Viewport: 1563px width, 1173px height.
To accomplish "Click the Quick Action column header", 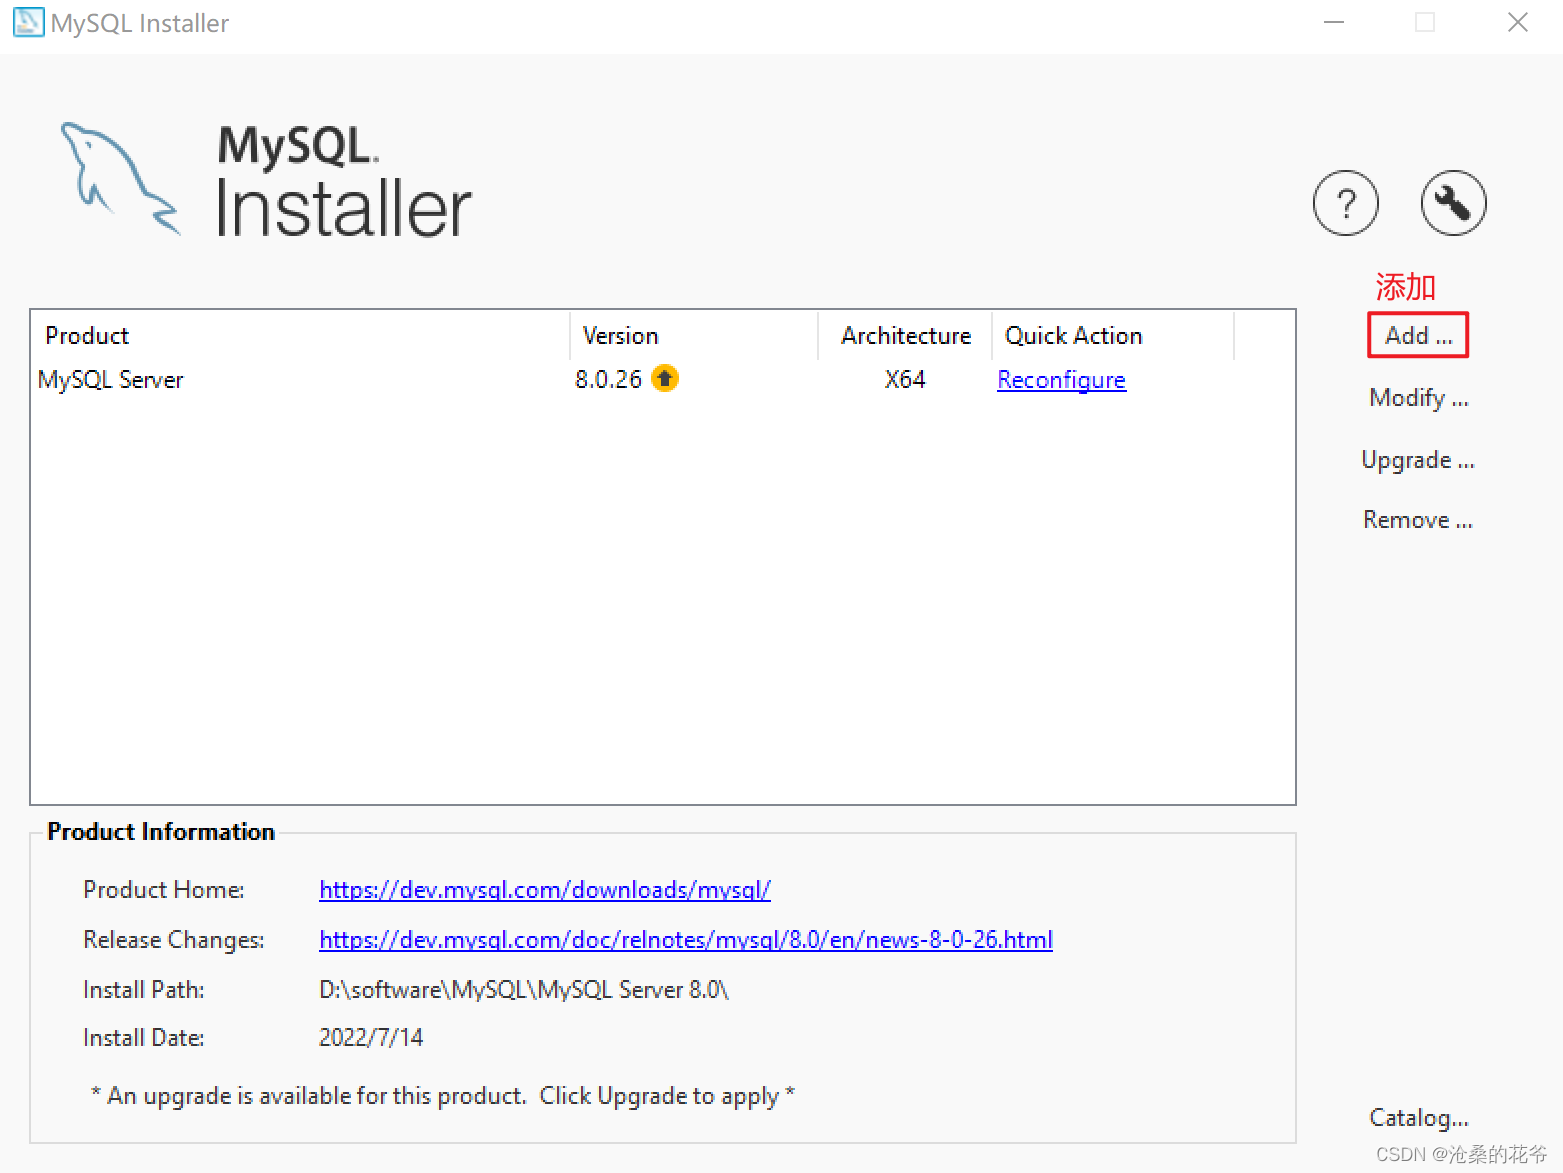I will (x=1113, y=335).
